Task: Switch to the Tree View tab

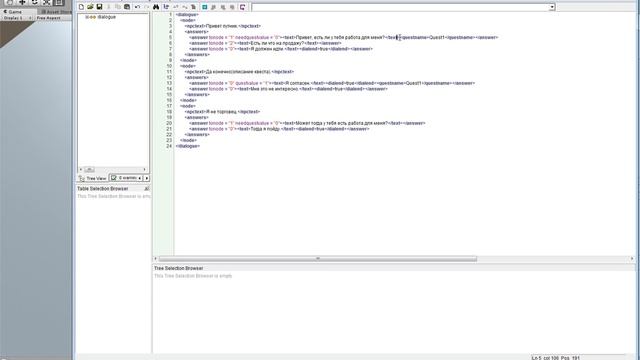Action: coord(92,178)
